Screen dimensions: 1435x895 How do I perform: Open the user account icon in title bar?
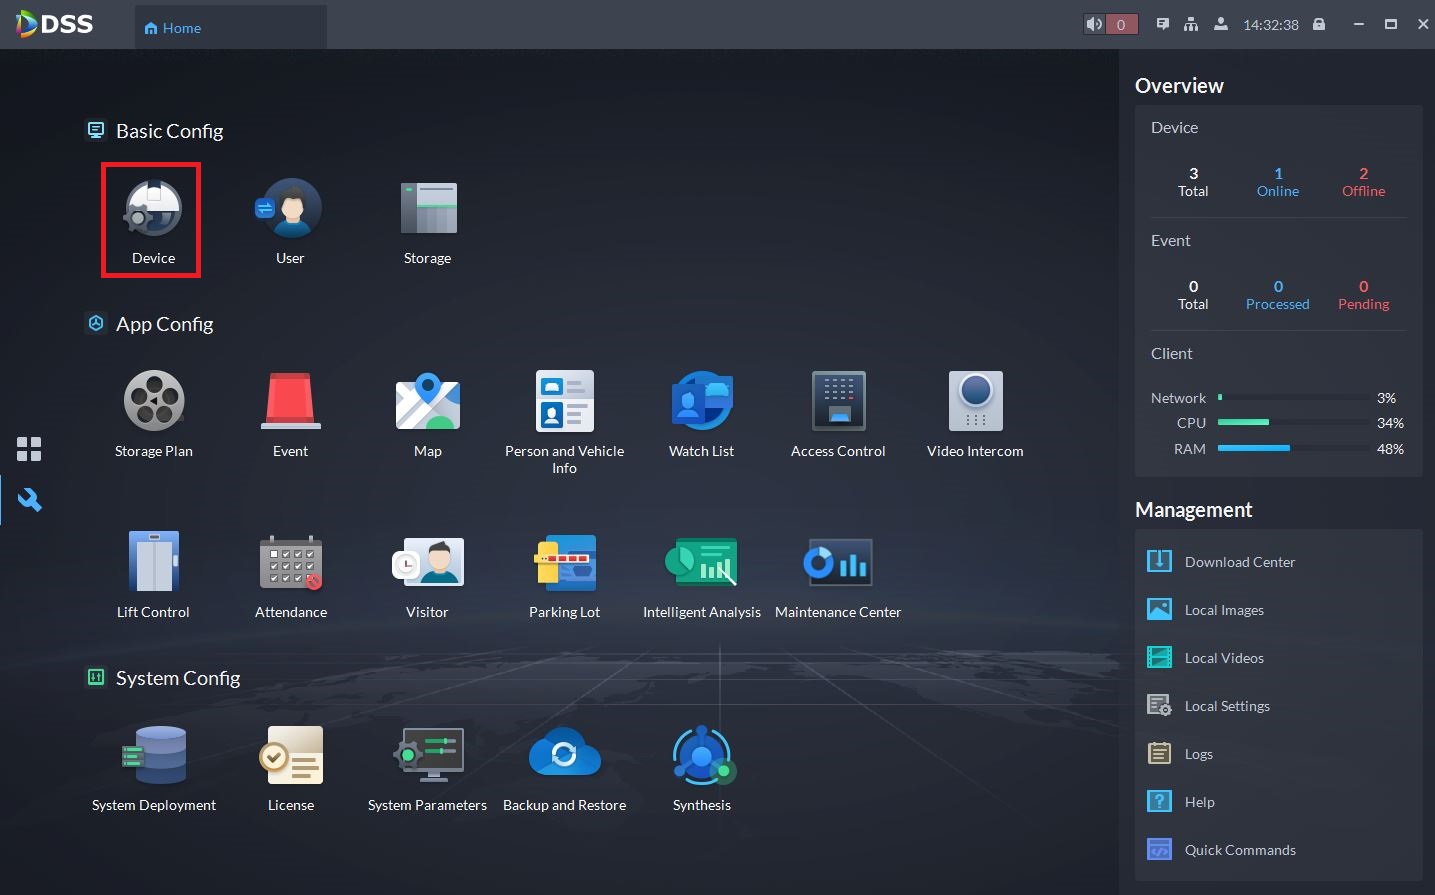tap(1221, 24)
